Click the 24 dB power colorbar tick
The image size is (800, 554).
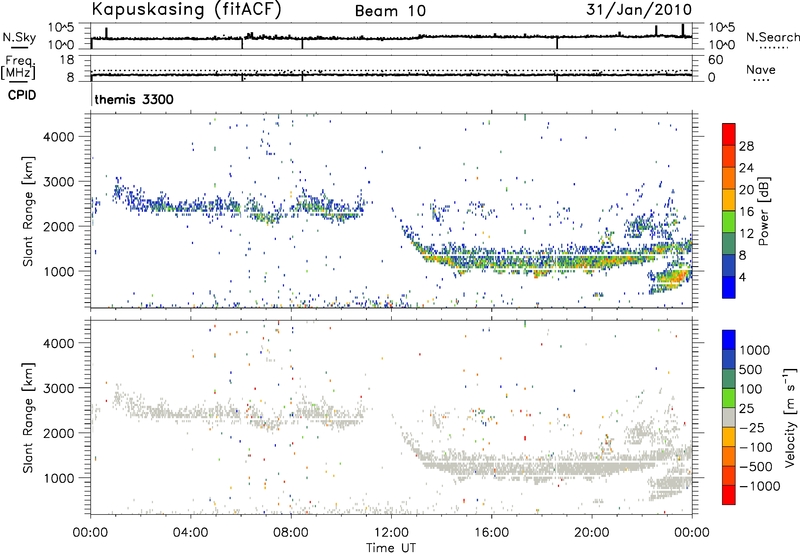click(746, 168)
